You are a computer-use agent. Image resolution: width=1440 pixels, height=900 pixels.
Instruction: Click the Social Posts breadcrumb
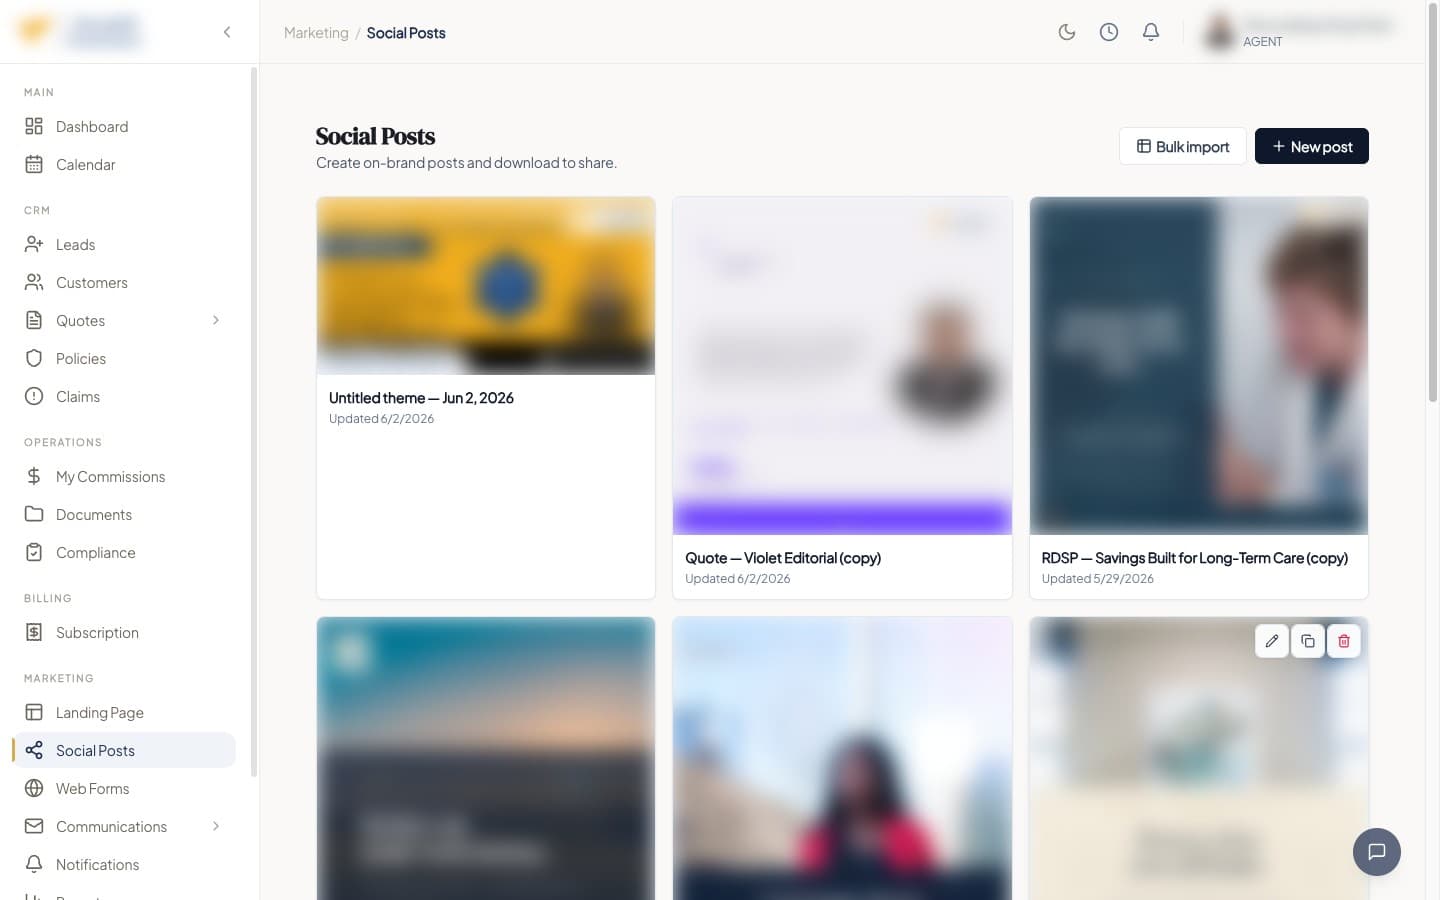(406, 33)
